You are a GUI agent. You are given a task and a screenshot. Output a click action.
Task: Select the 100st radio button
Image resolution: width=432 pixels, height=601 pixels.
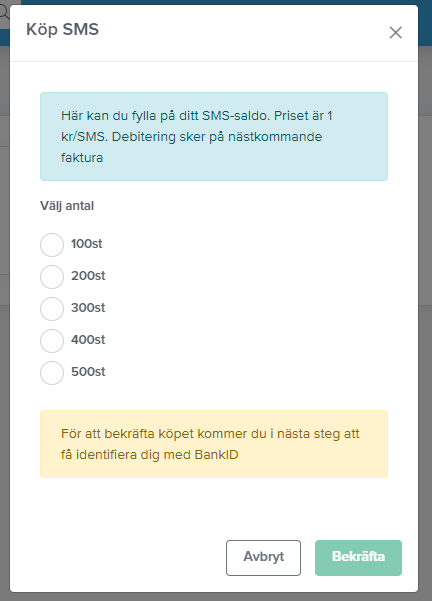coord(52,245)
